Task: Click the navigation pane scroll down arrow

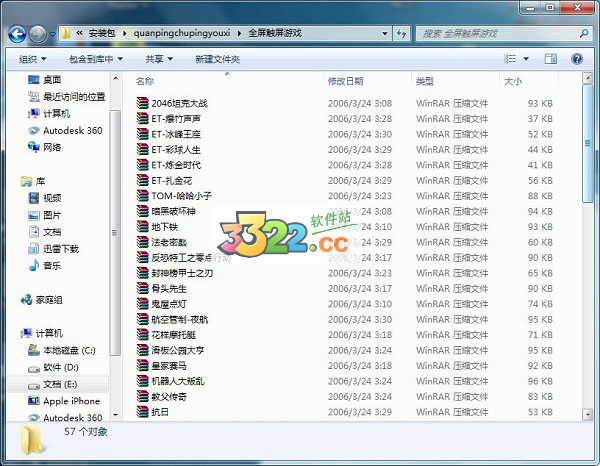Action: (x=116, y=415)
